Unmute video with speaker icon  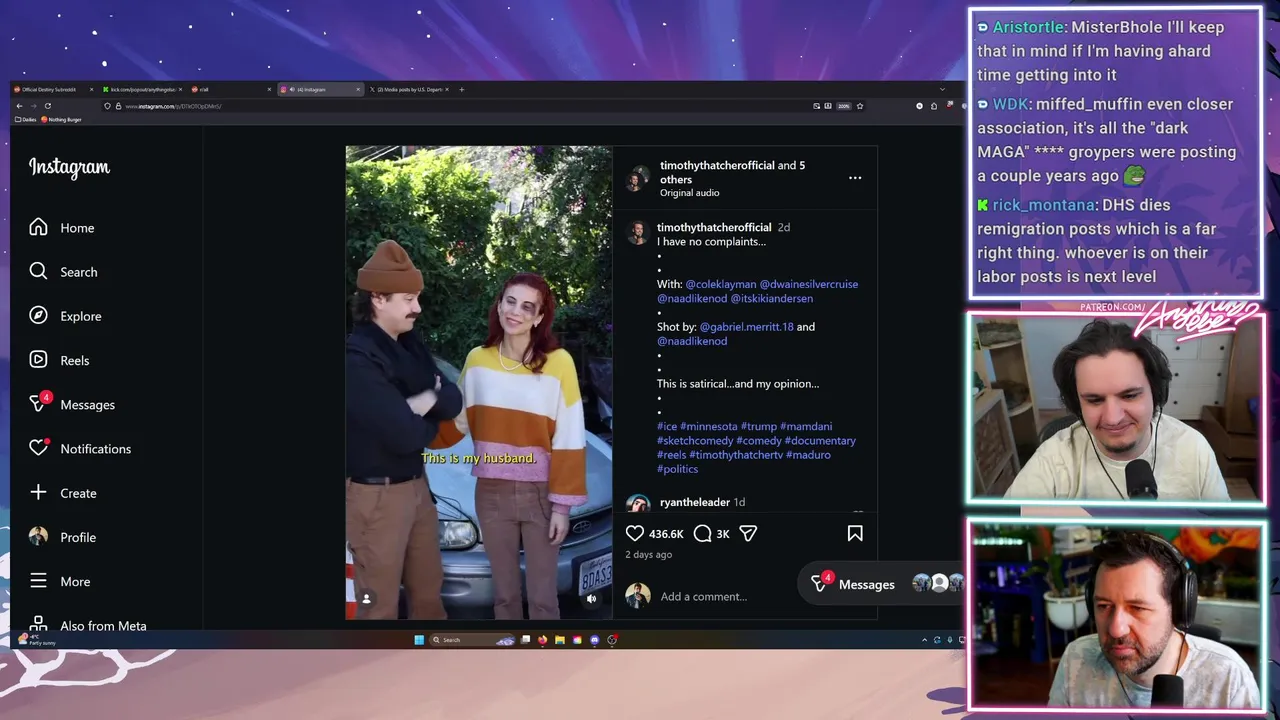point(591,598)
